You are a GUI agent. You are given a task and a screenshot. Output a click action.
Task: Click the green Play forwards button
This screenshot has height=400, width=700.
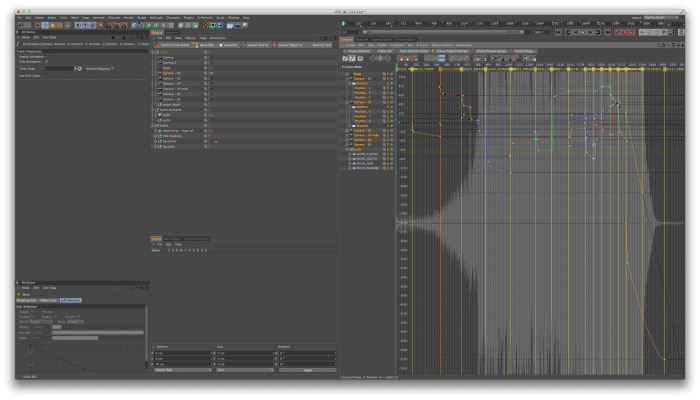(x=583, y=32)
